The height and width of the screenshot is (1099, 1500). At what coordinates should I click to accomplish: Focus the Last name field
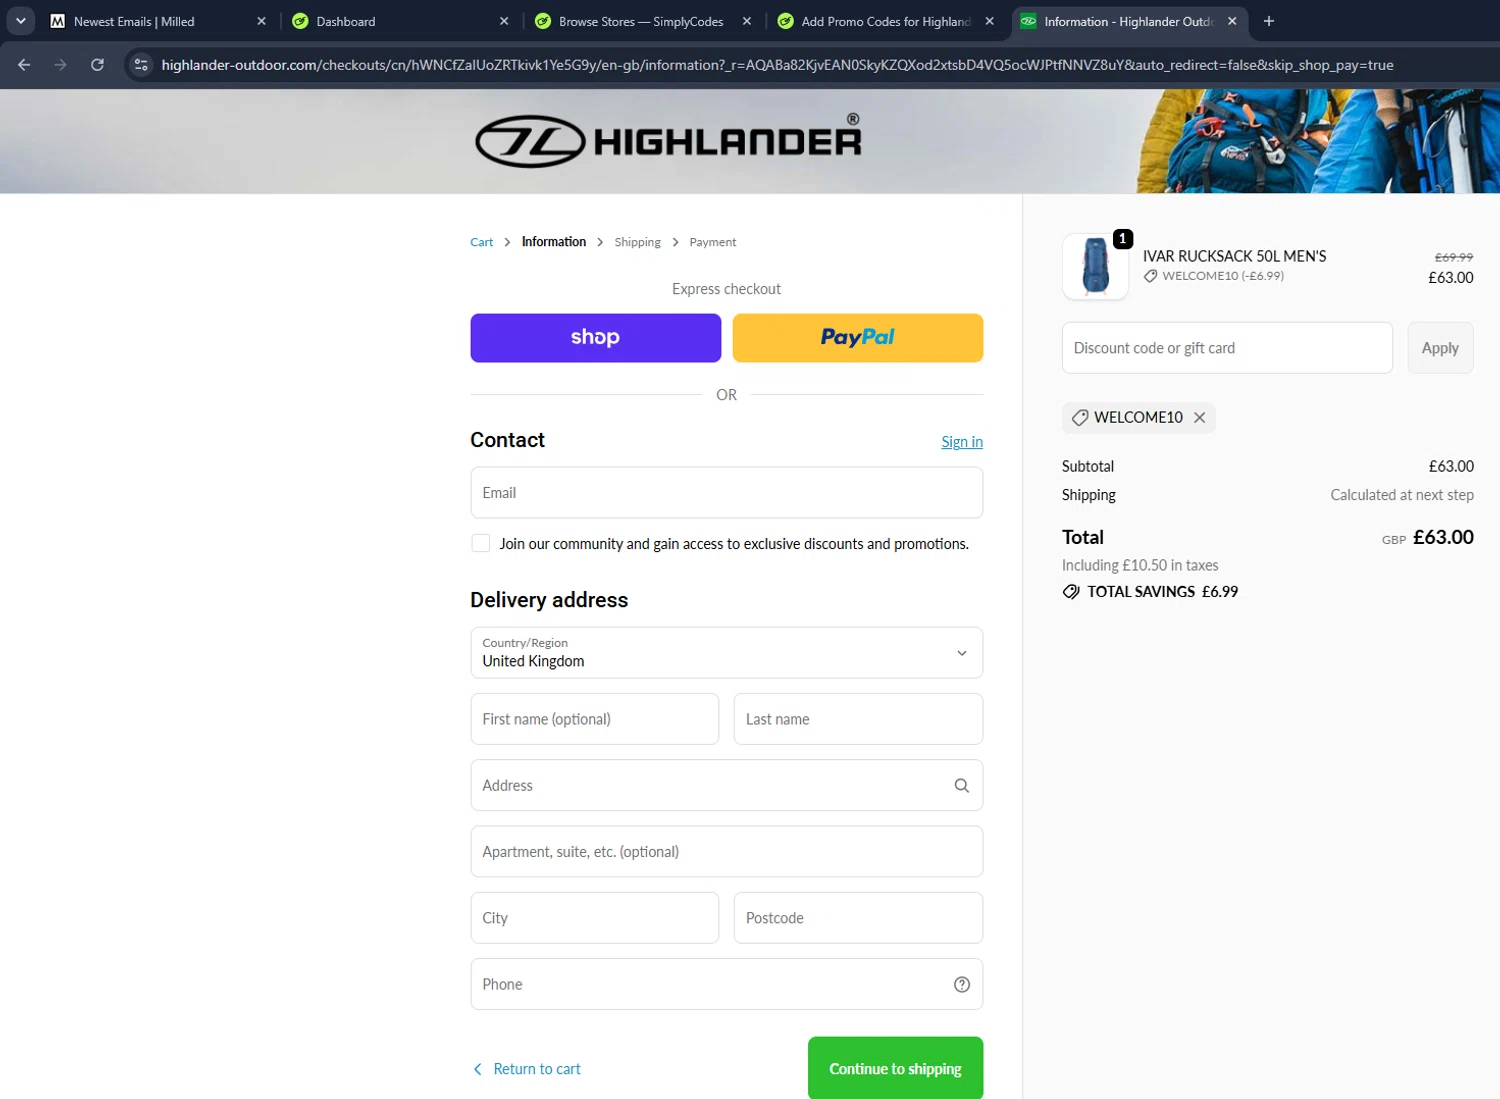(858, 719)
